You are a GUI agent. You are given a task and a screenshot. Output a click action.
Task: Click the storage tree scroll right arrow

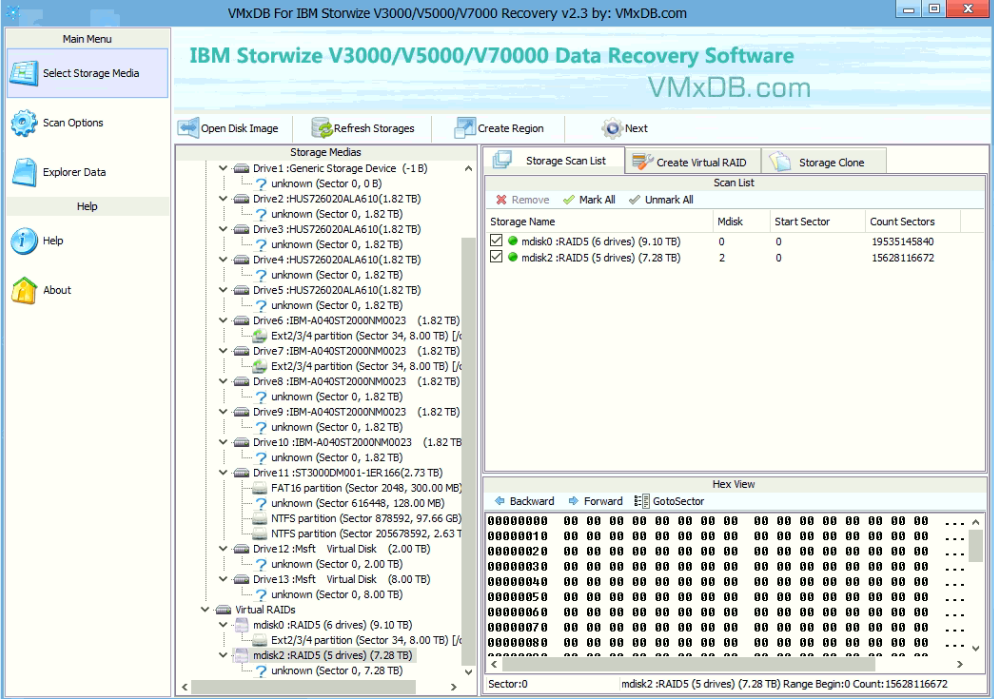[453, 687]
